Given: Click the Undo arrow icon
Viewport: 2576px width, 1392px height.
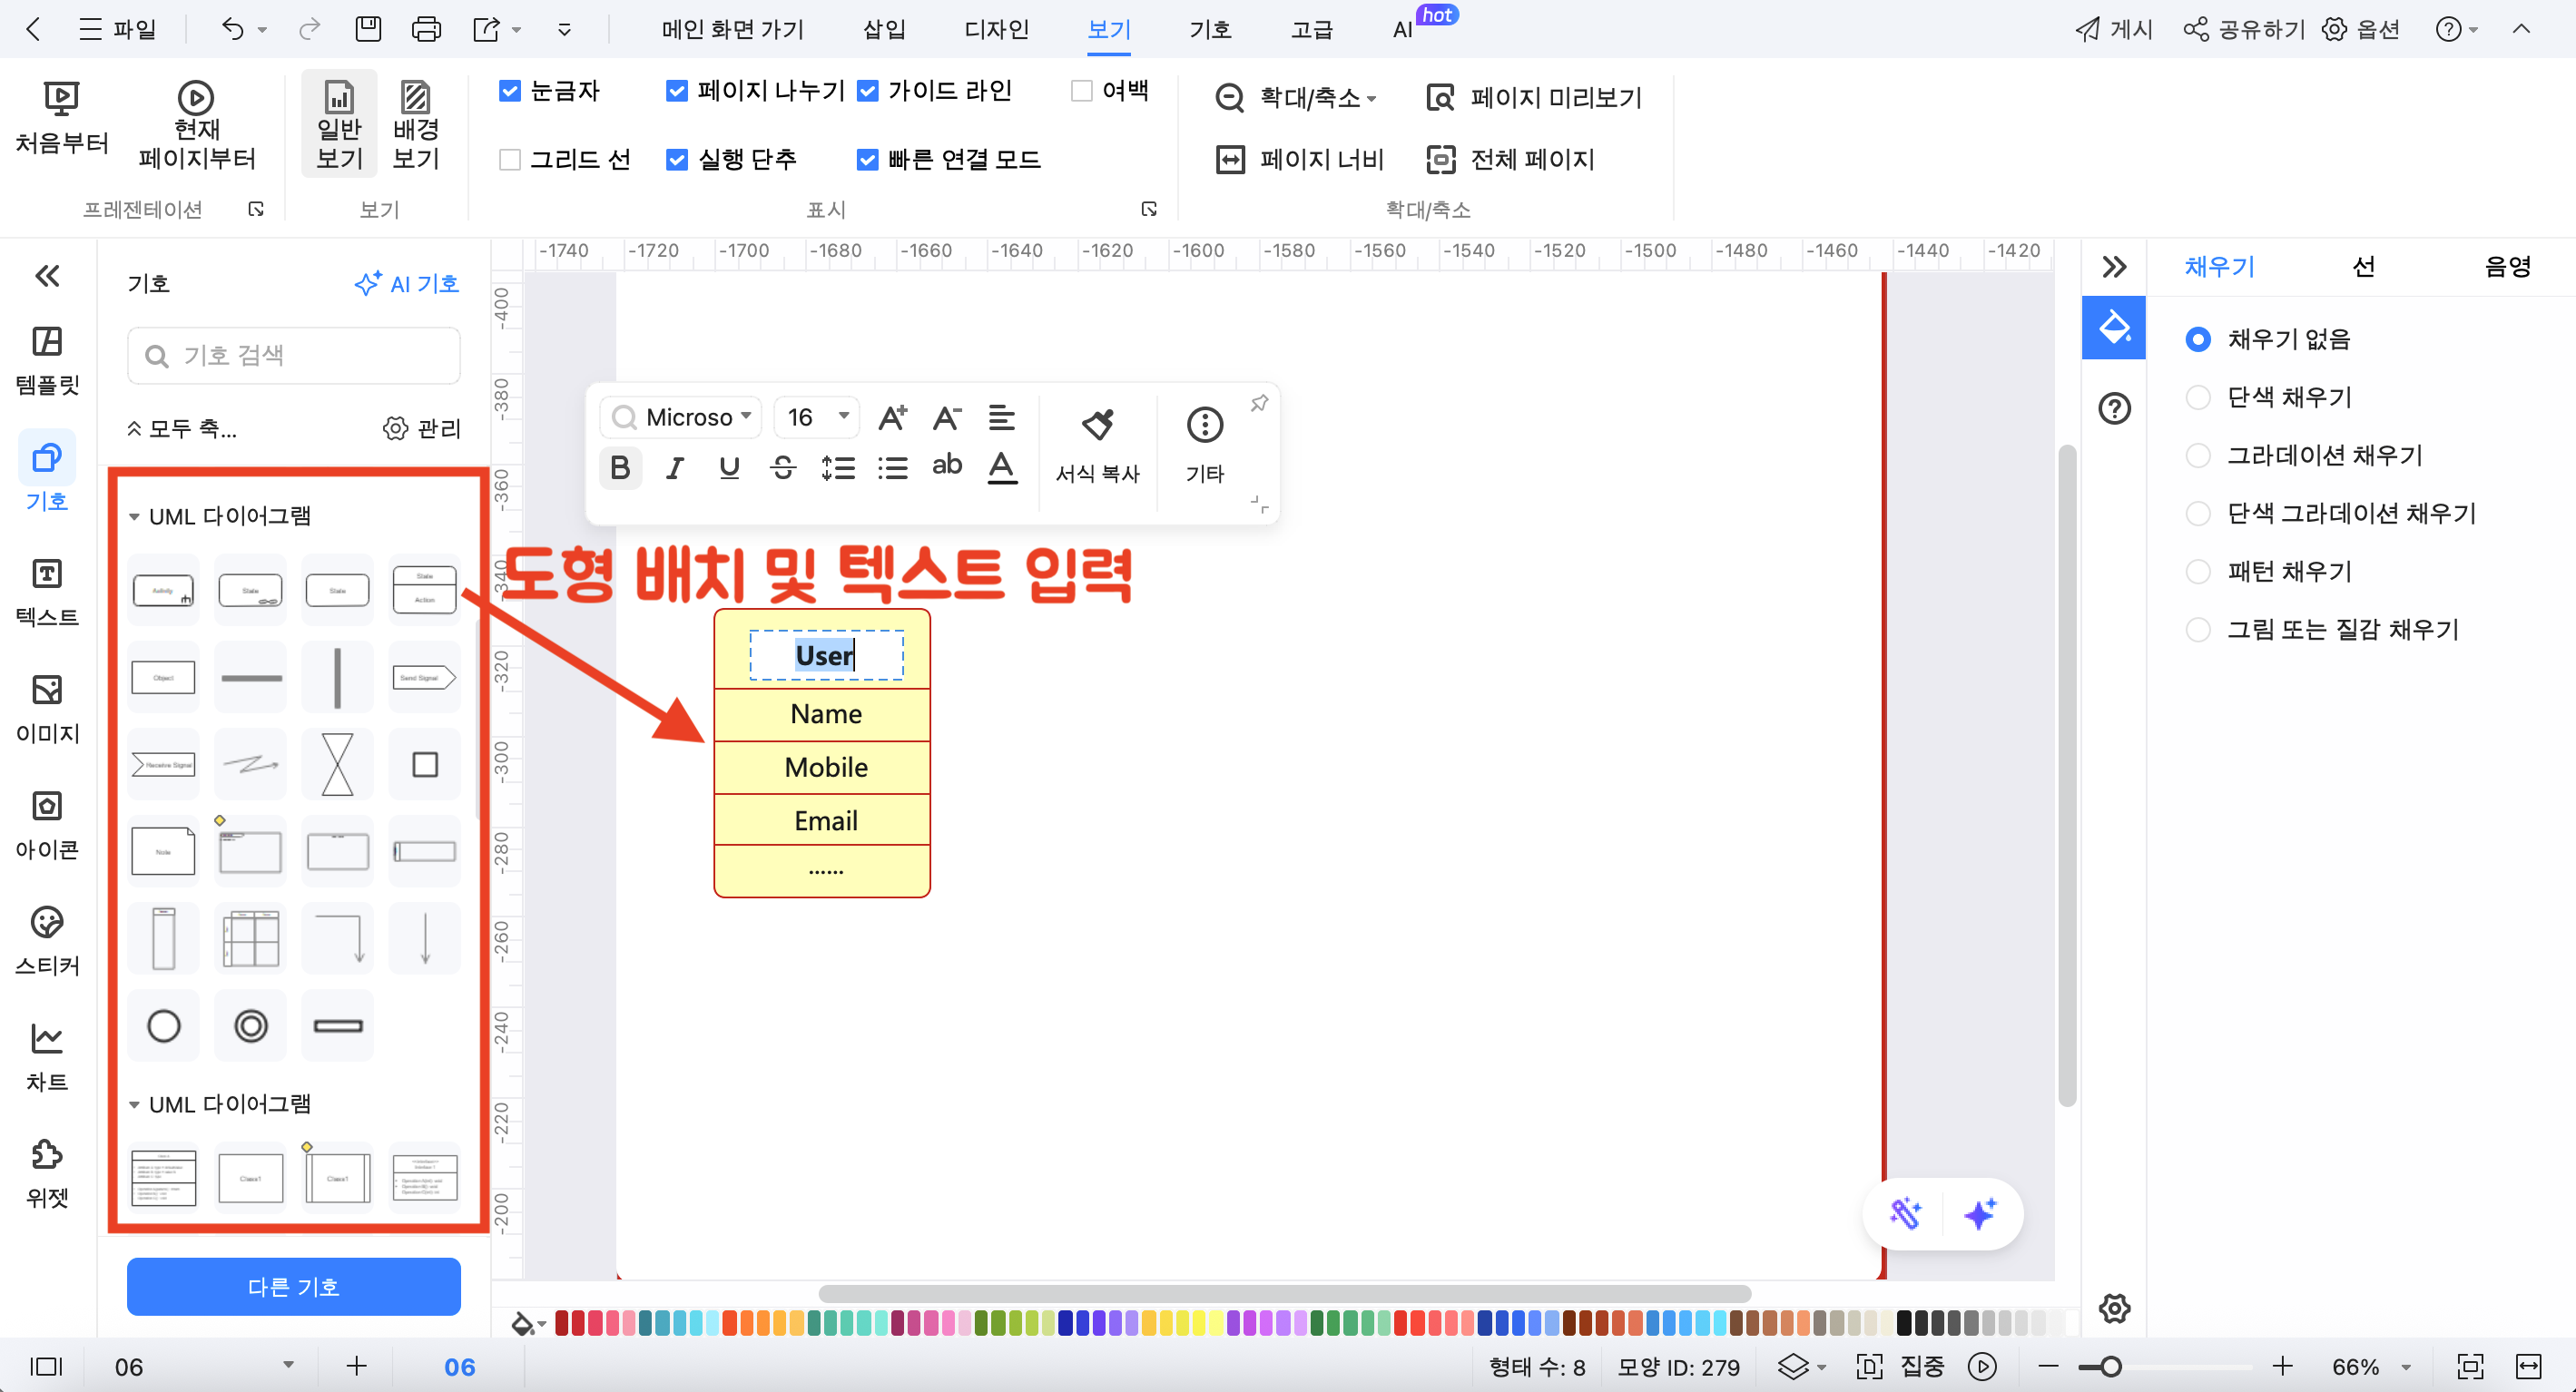Looking at the screenshot, I should 232,29.
